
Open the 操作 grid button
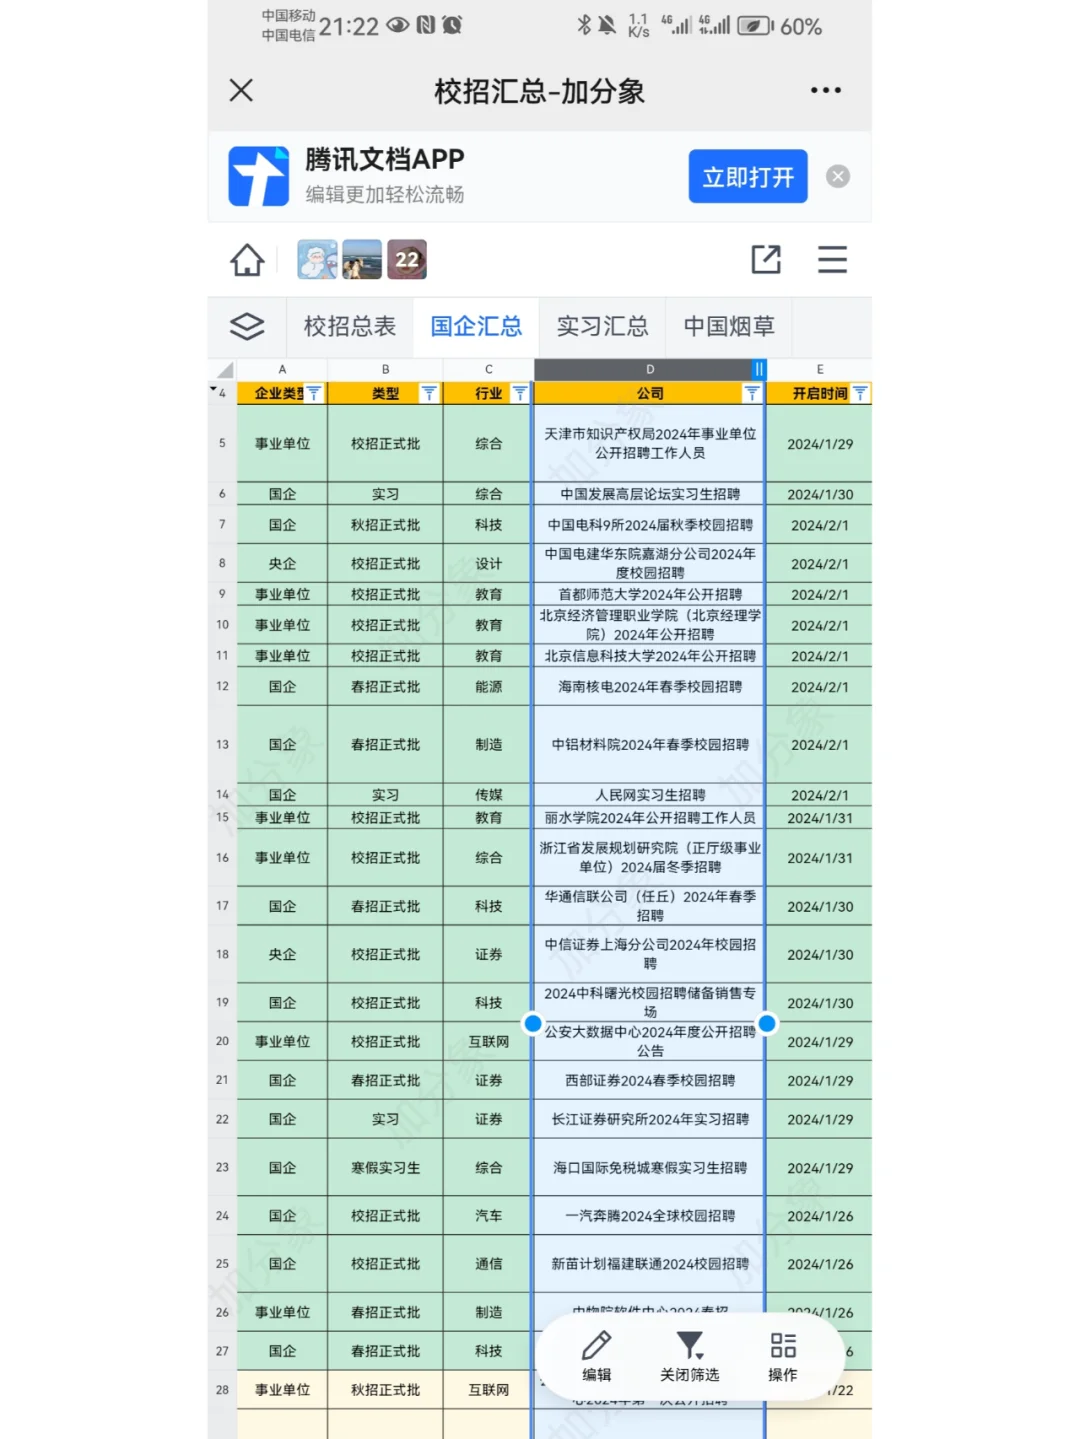pyautogui.click(x=783, y=1356)
